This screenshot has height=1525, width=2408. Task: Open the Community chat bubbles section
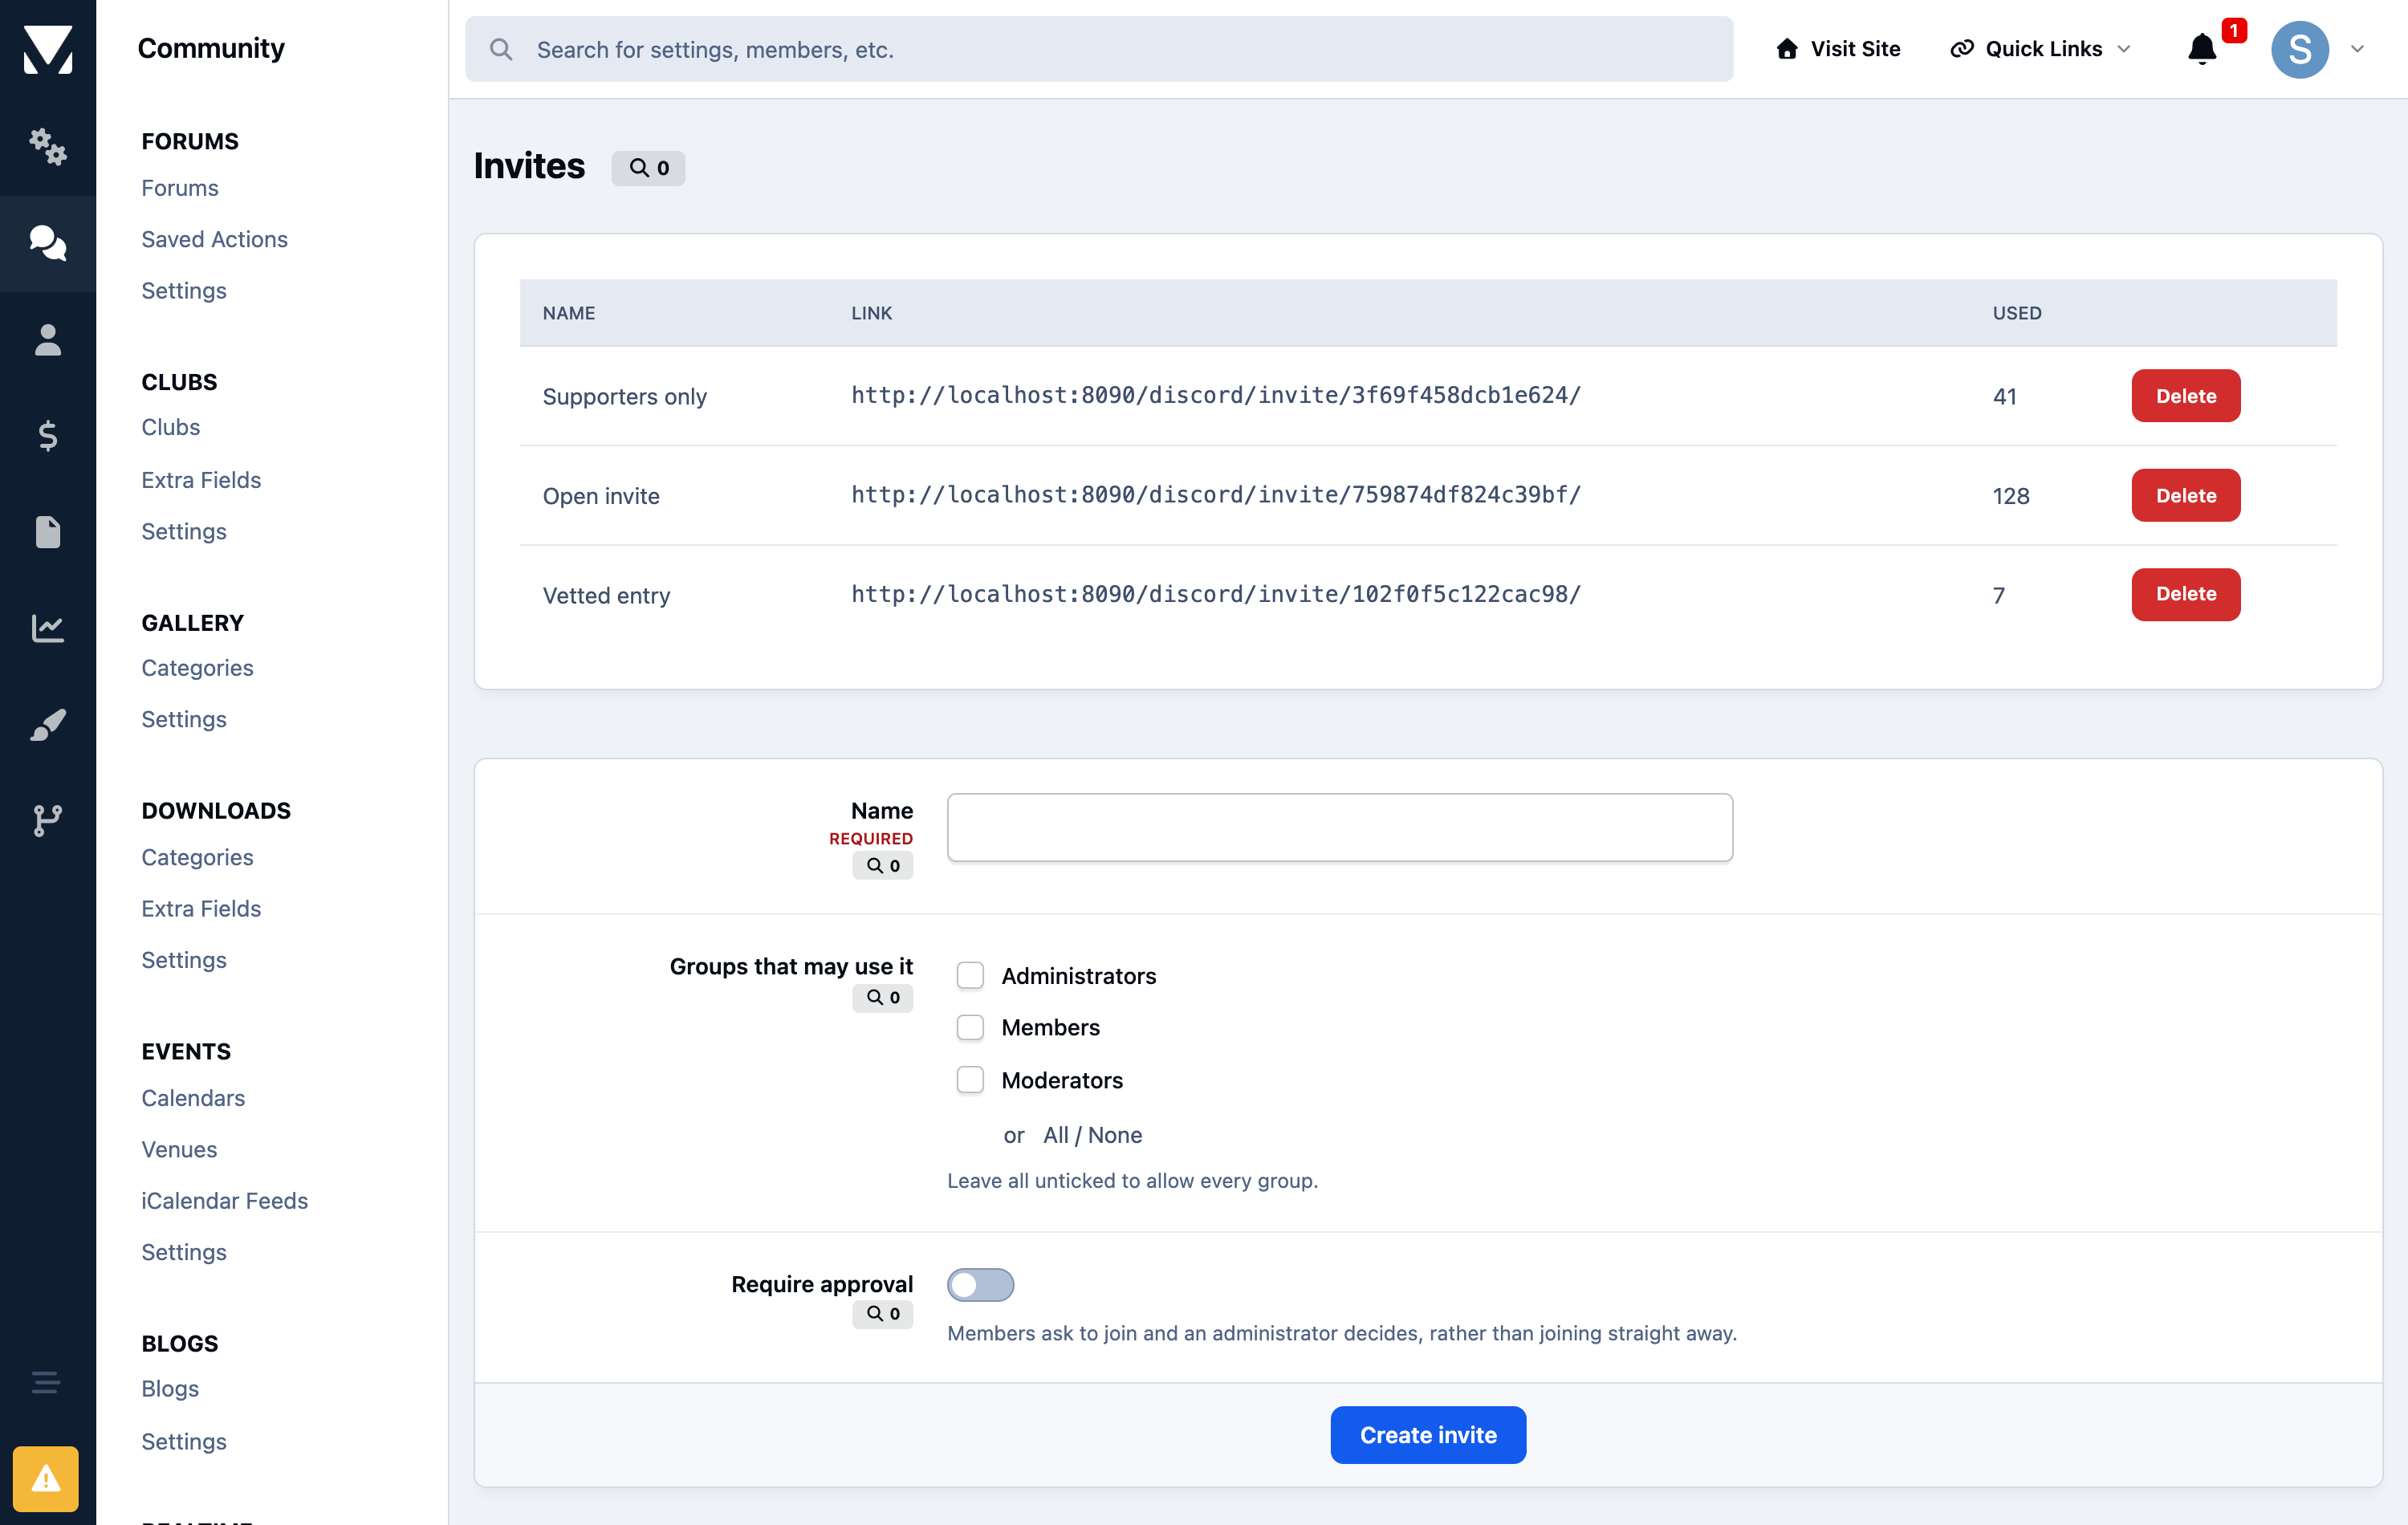pyautogui.click(x=48, y=243)
